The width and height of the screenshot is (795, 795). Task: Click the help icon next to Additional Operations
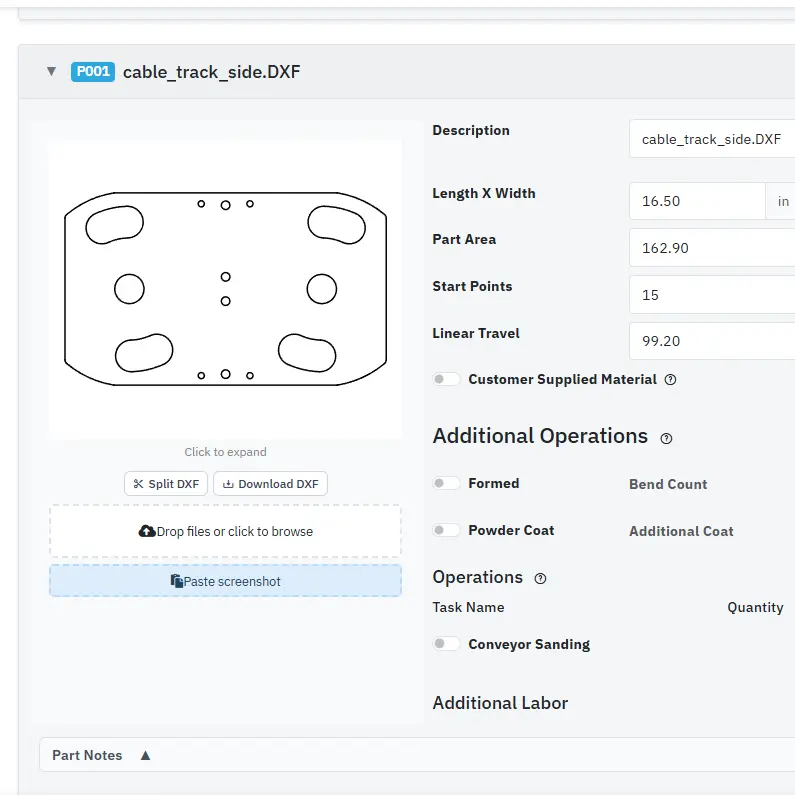(667, 438)
